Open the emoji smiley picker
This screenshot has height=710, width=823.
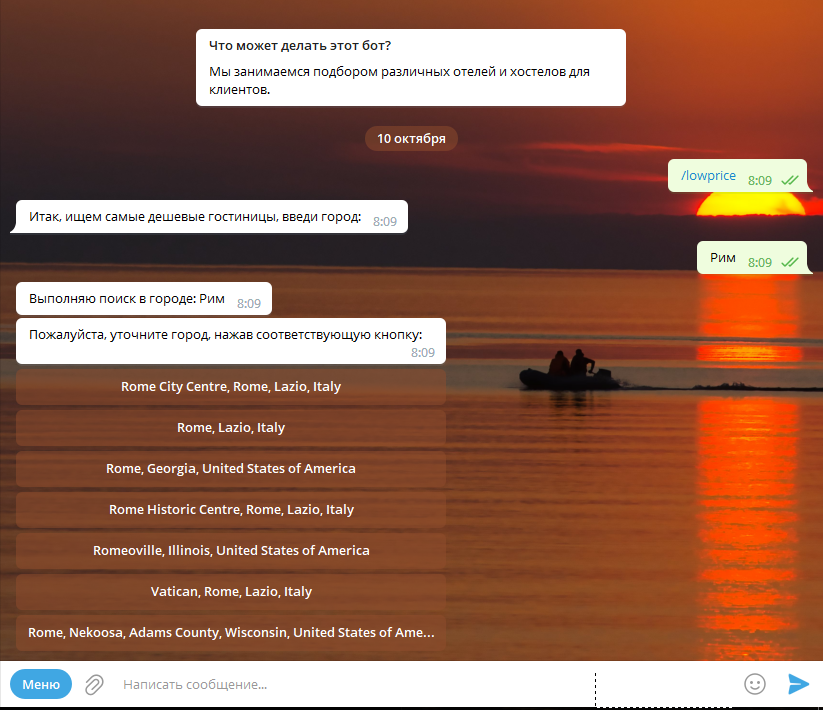pyautogui.click(x=755, y=684)
